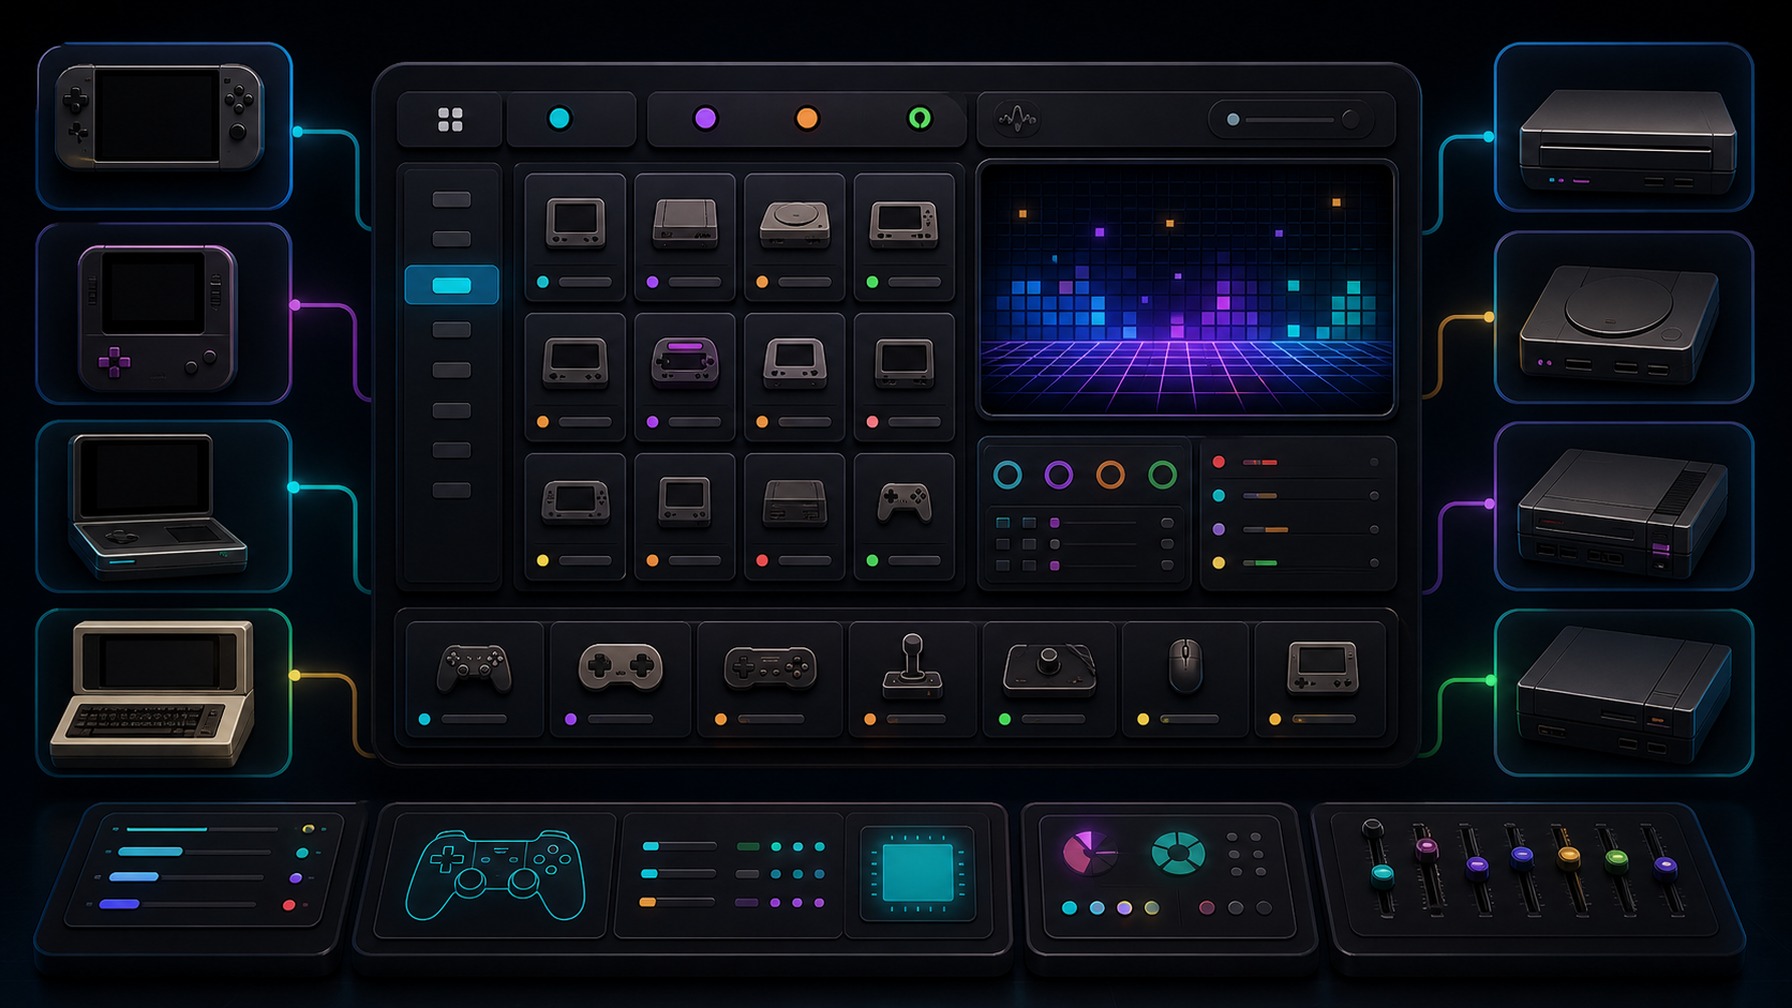The height and width of the screenshot is (1008, 1792).
Task: Toggle the cyan ring under the preview
Action: coord(1007,474)
